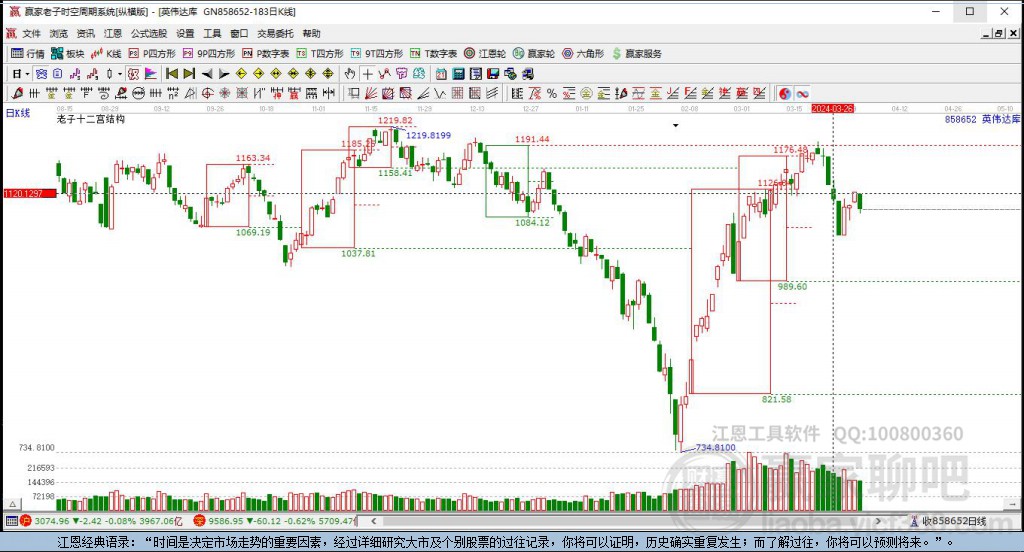Click the red floppy save icon
Viewport: 1024px width, 552px height.
pyautogui.click(x=493, y=74)
